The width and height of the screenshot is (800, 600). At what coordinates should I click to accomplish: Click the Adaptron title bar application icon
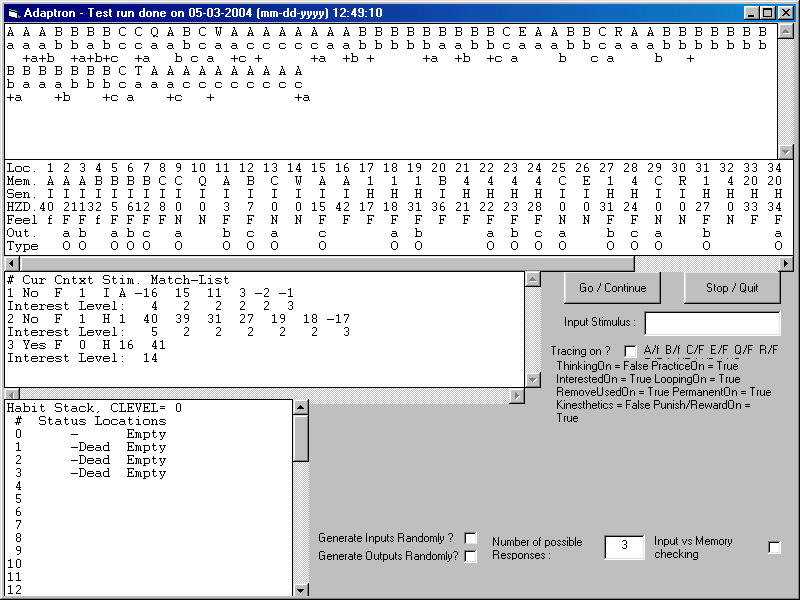tap(13, 13)
